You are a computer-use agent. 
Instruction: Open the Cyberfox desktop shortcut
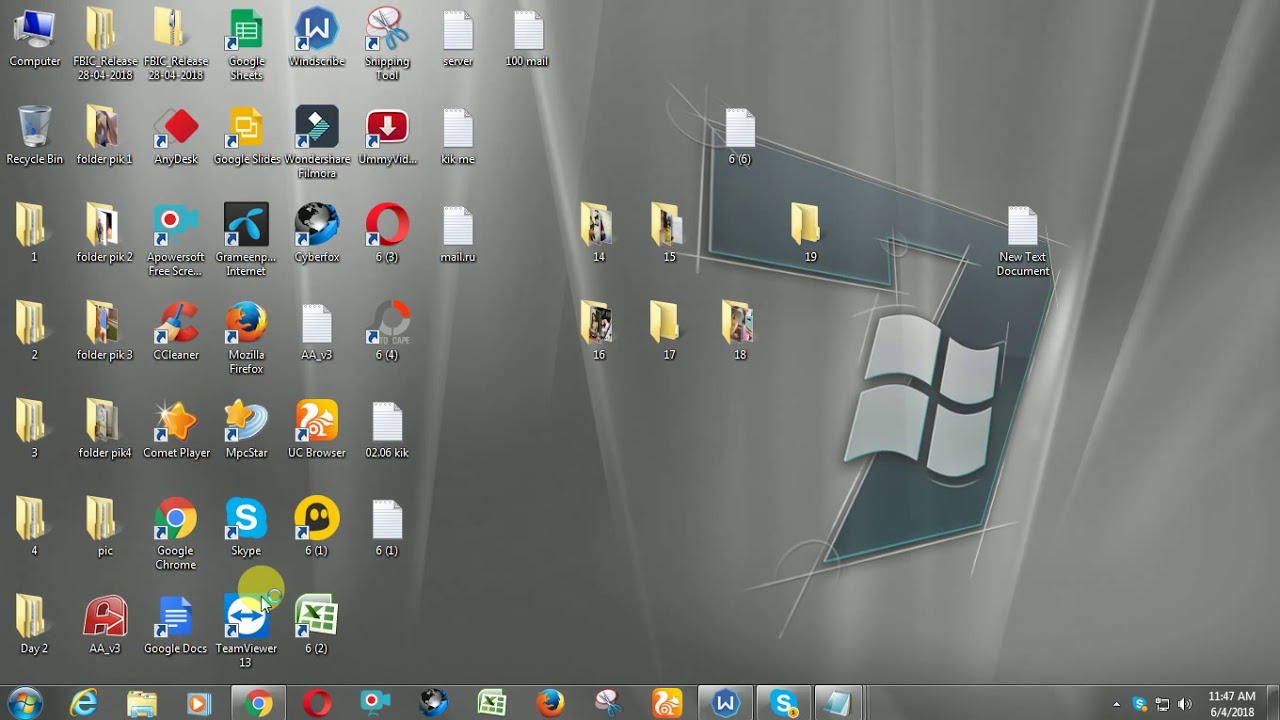[316, 234]
